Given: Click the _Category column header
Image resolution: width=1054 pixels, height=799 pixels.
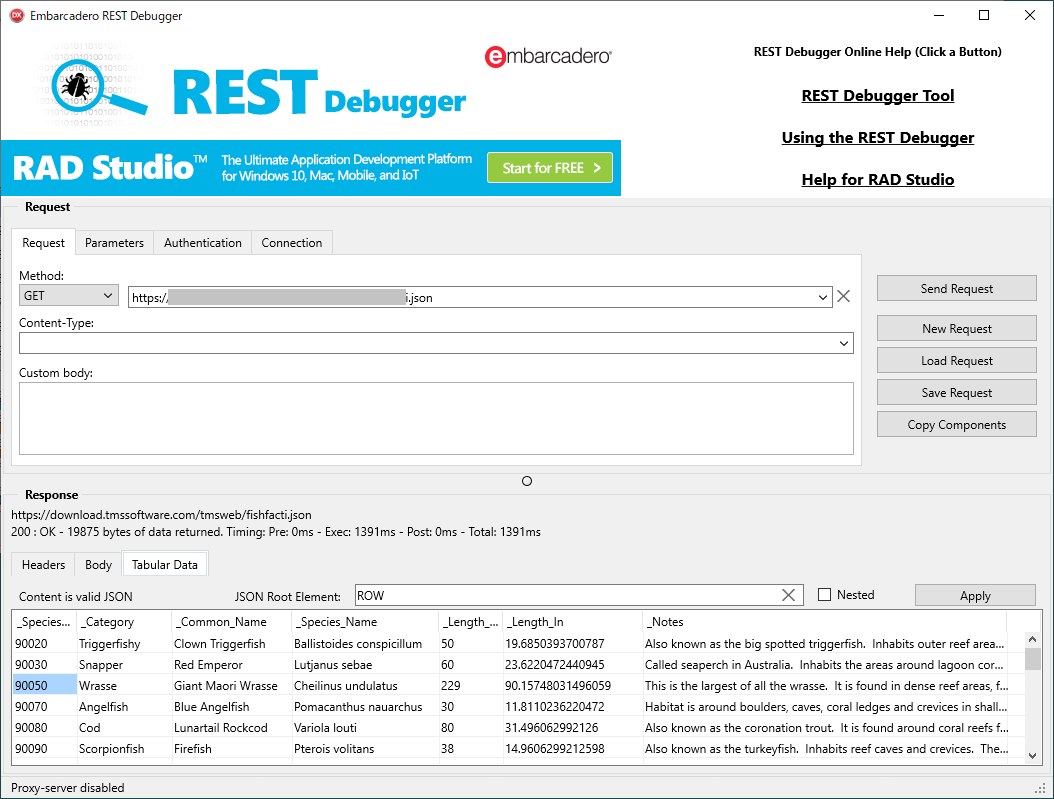Looking at the screenshot, I should coord(124,622).
